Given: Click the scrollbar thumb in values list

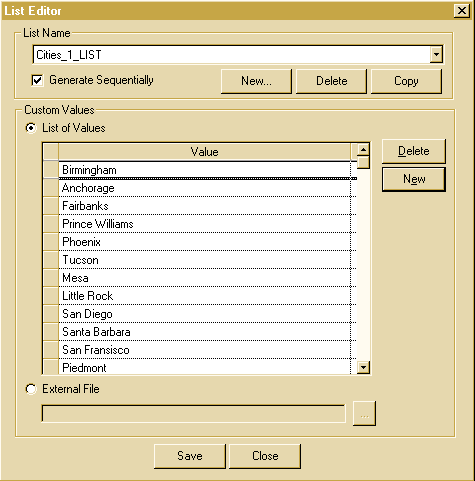Looking at the screenshot, I should click(363, 162).
